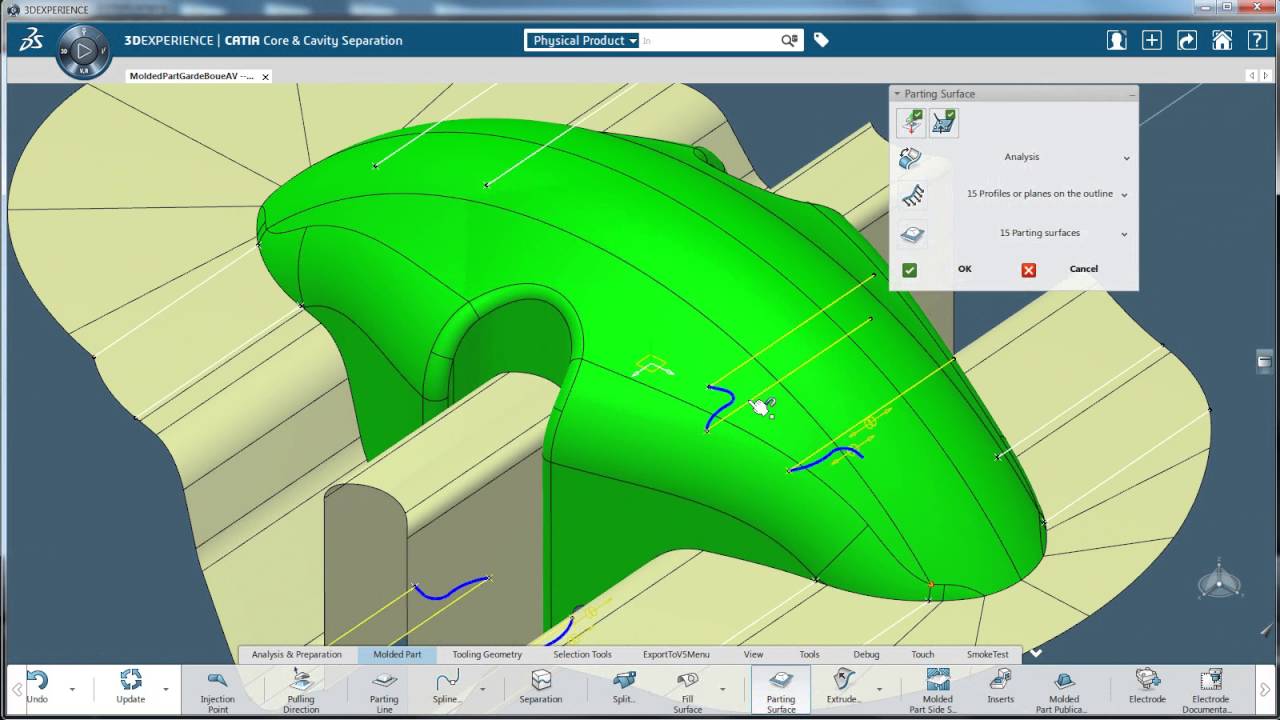Switch to Molded Part tab
The width and height of the screenshot is (1280, 720).
[x=398, y=654]
